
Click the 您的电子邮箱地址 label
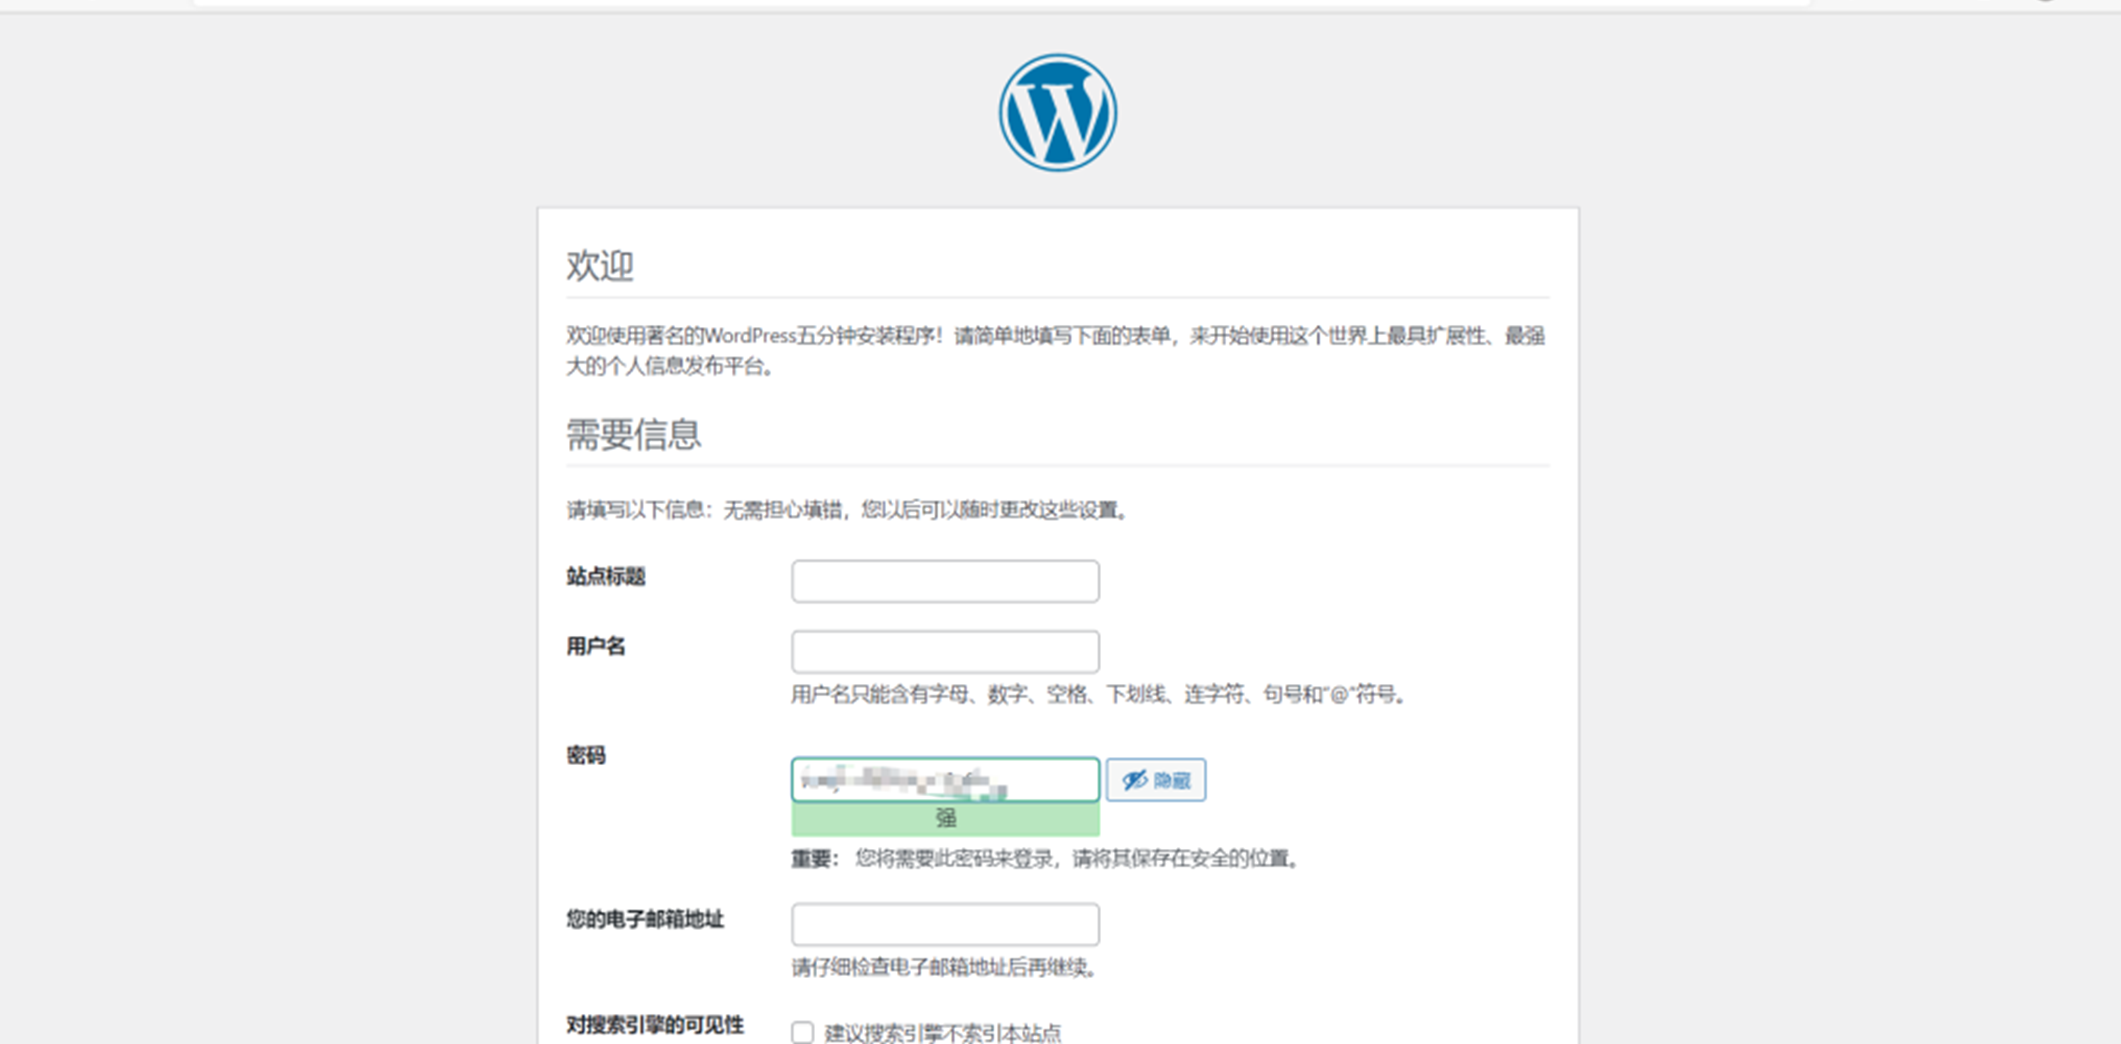tap(645, 919)
